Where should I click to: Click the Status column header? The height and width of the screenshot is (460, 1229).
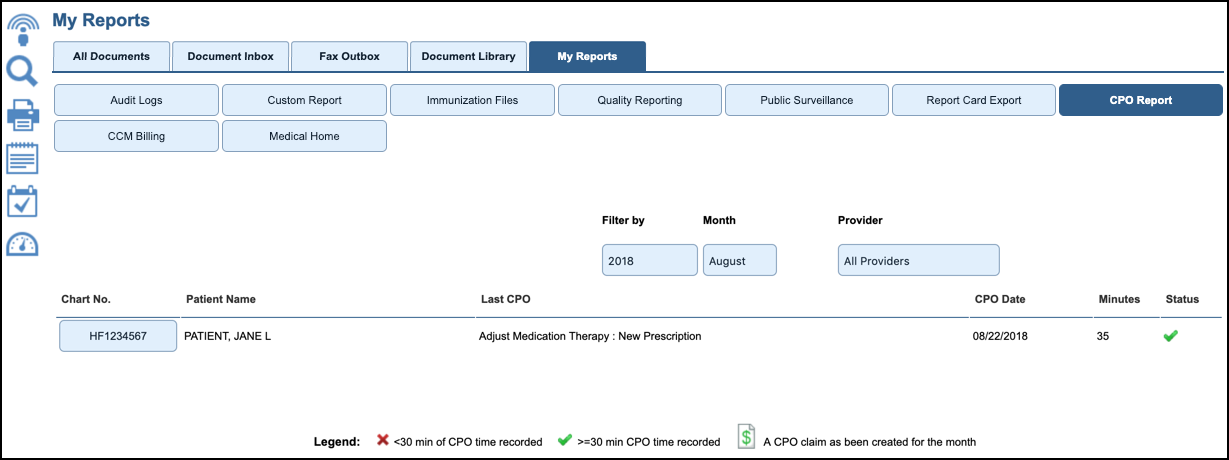(x=1182, y=299)
